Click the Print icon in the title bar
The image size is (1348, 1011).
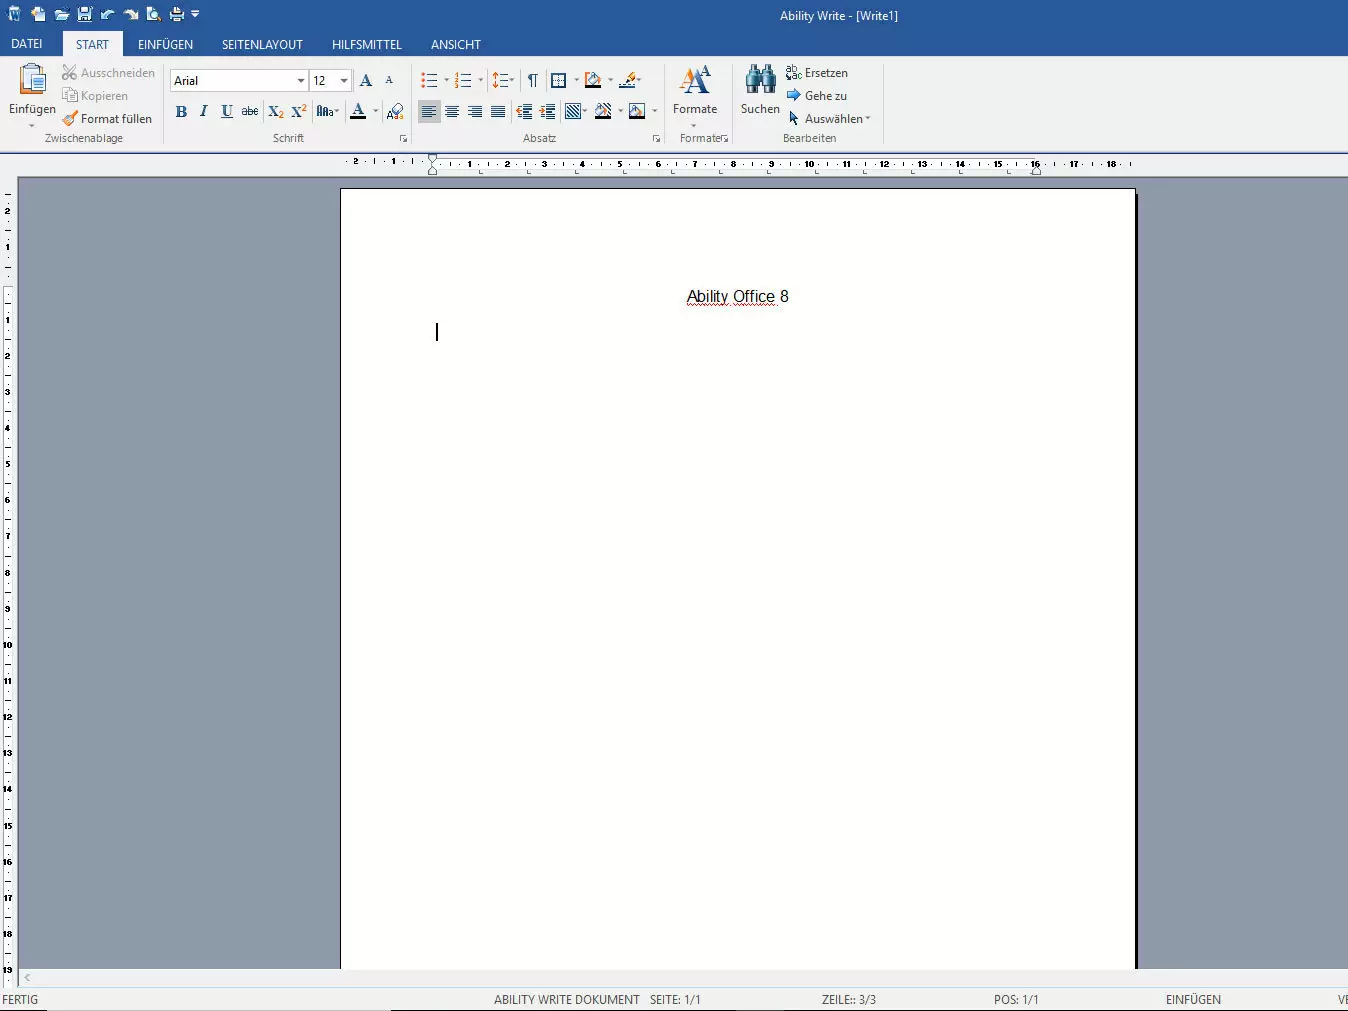(177, 14)
